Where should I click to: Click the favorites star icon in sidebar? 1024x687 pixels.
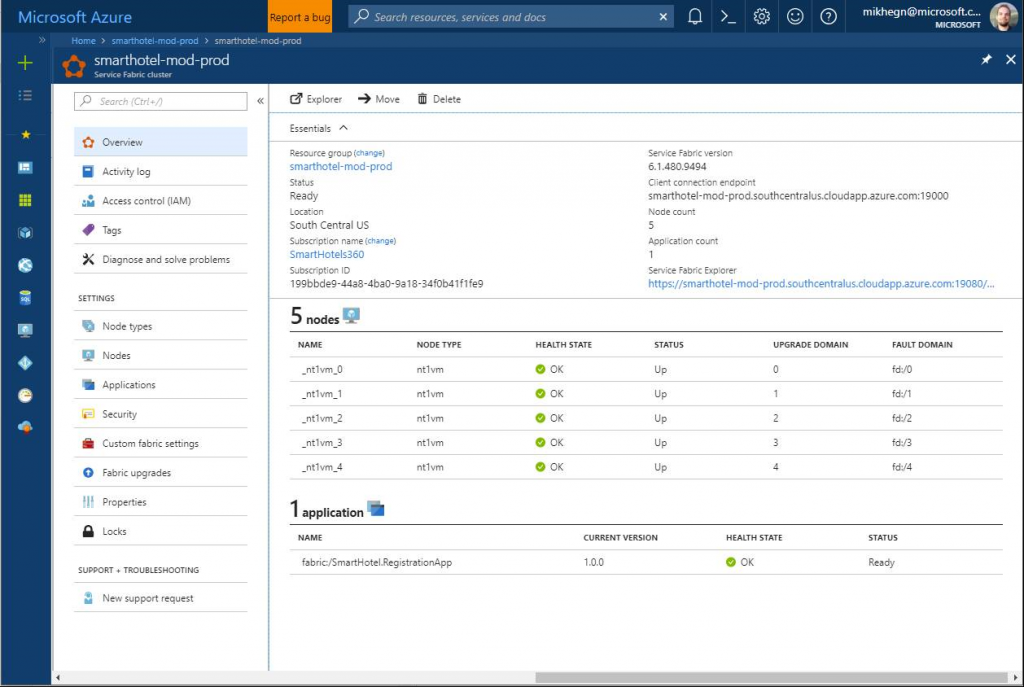tap(25, 135)
